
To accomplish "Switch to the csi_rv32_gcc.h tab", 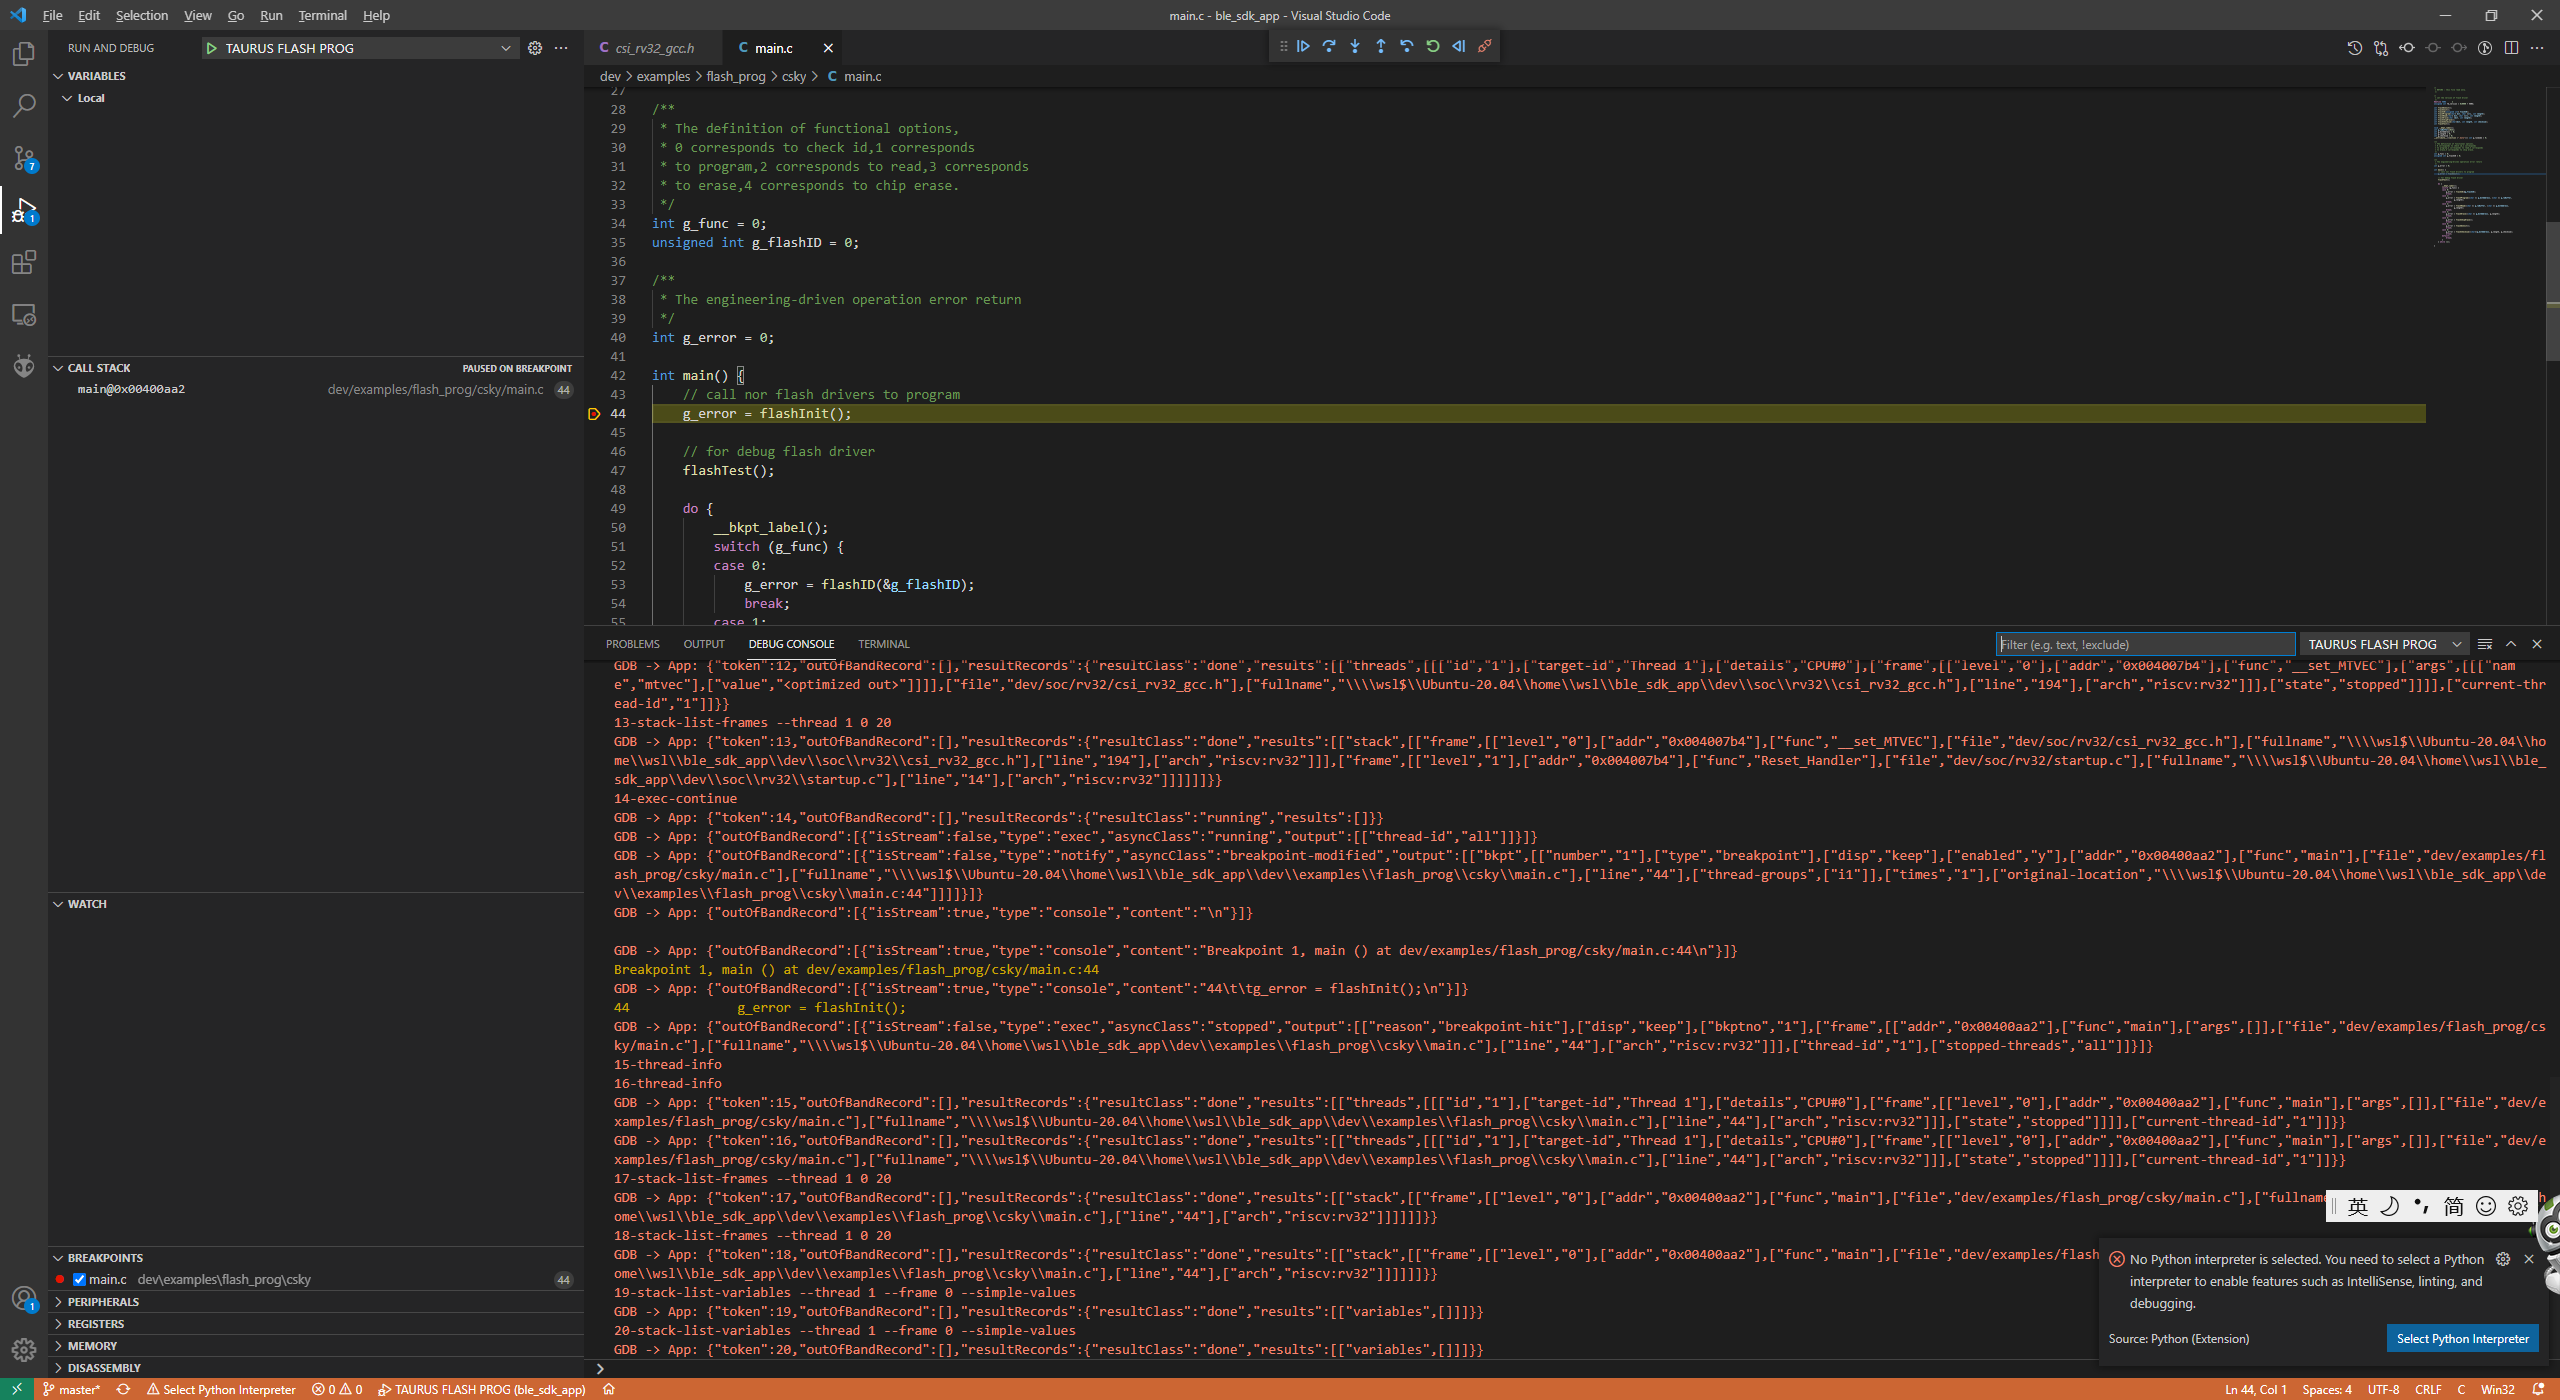I will (650, 47).
